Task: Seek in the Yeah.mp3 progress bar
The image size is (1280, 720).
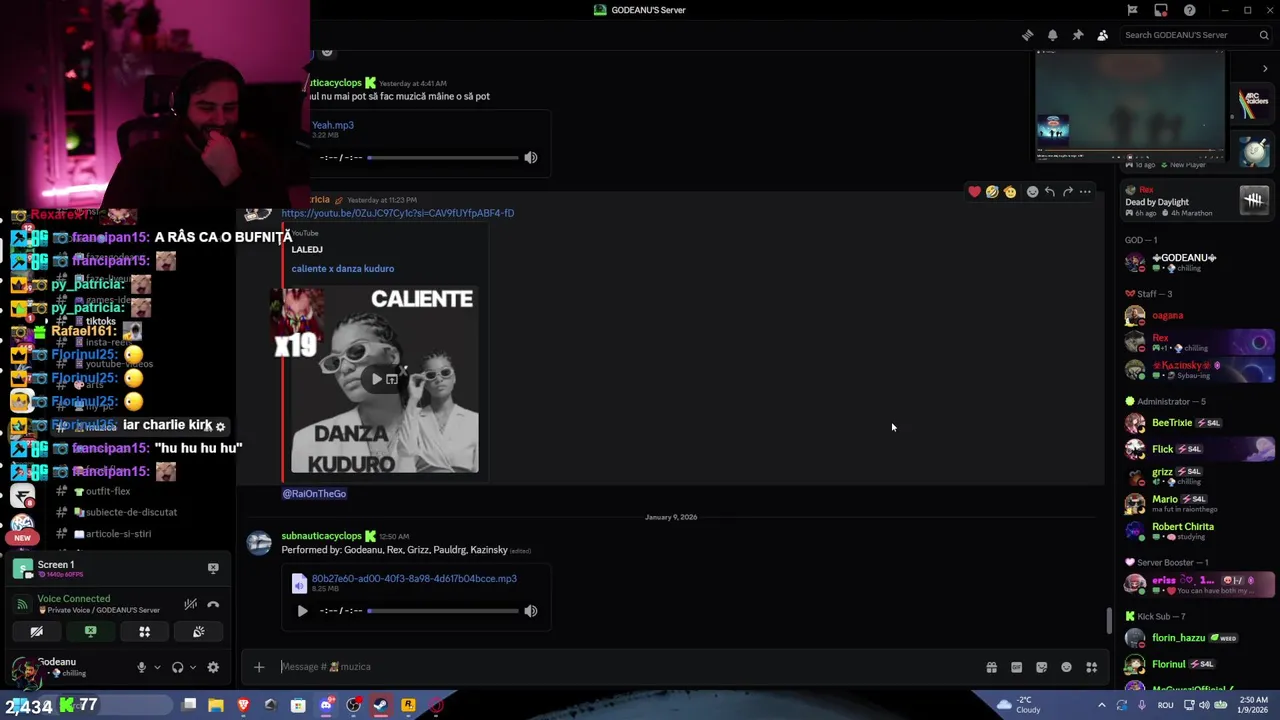Action: point(443,157)
